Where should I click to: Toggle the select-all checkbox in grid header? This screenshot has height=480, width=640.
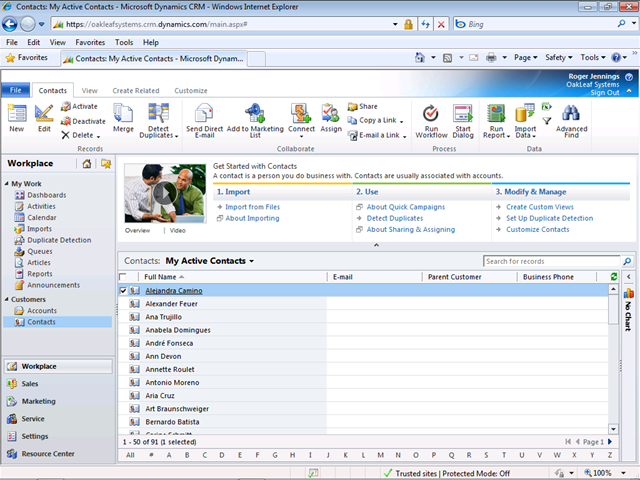click(x=123, y=277)
